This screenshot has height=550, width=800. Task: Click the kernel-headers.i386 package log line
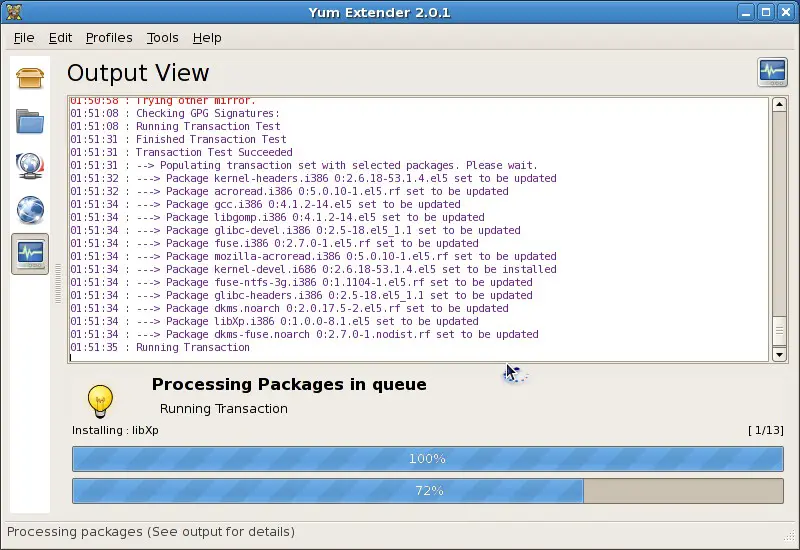(x=313, y=178)
